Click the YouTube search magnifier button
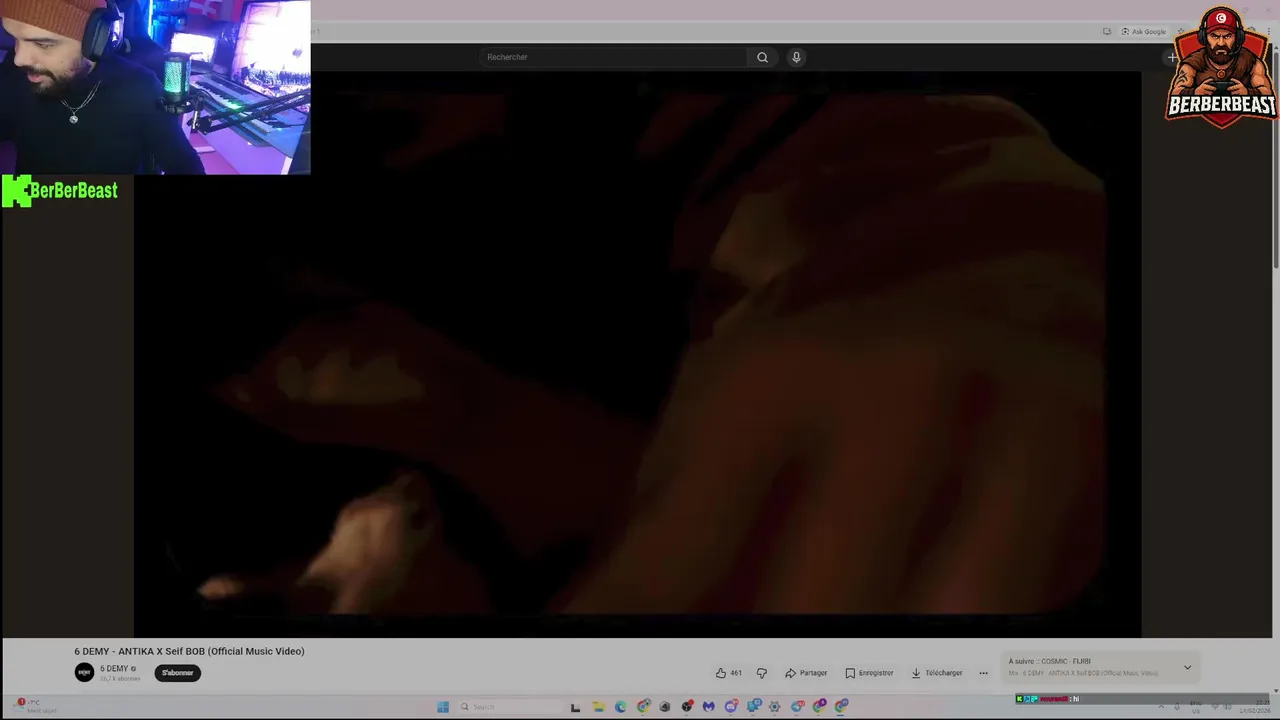1280x720 pixels. click(762, 57)
